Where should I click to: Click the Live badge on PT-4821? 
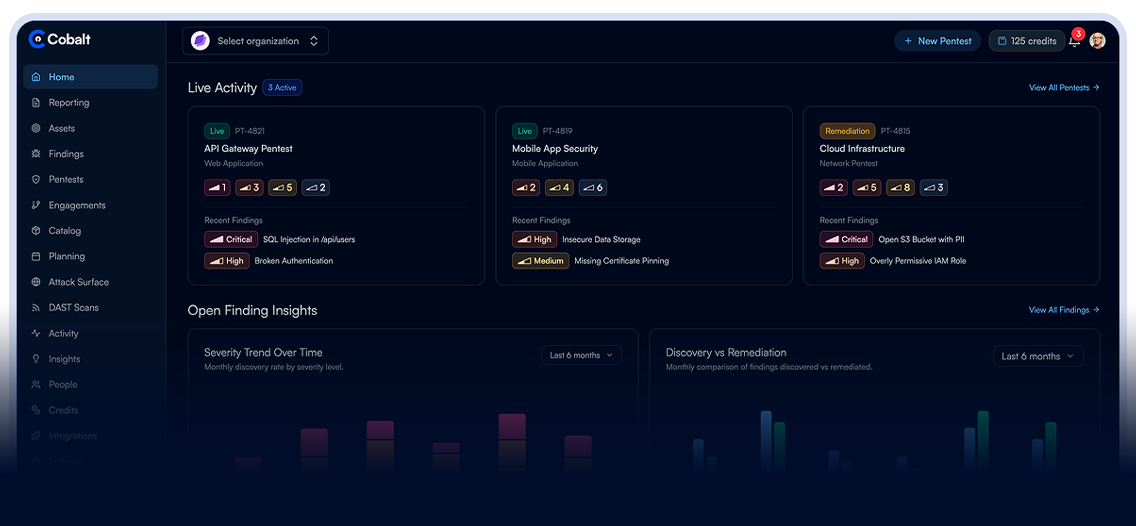pos(217,131)
